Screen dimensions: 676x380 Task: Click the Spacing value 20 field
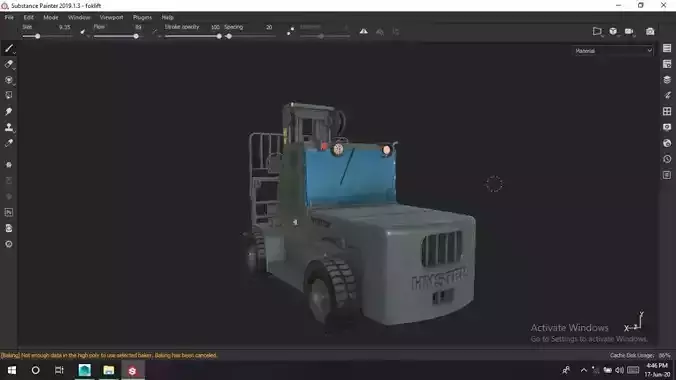[269, 27]
